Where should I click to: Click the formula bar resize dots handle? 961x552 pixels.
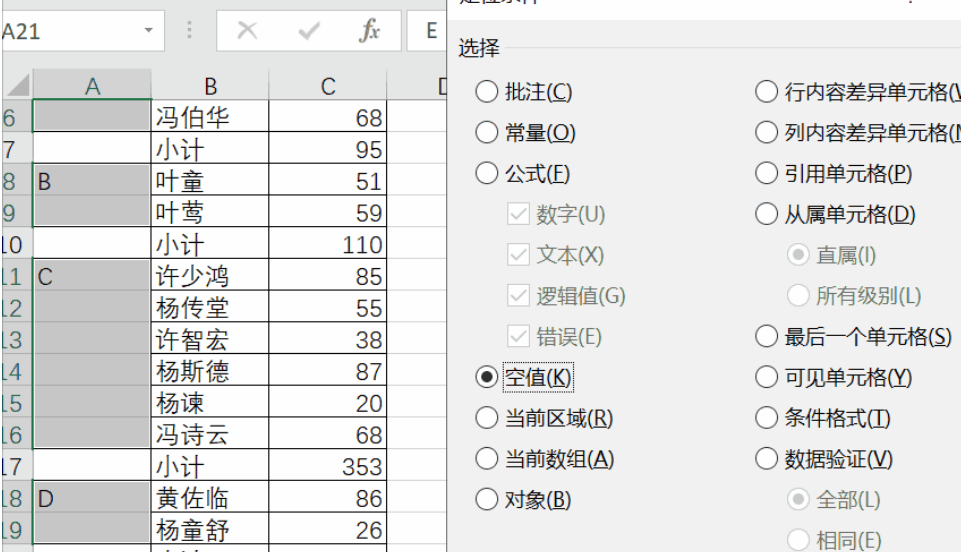190,31
